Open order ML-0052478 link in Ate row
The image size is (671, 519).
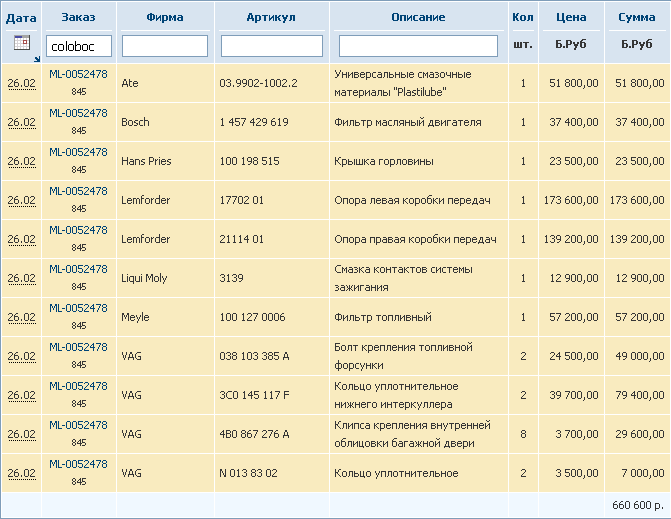(78, 74)
